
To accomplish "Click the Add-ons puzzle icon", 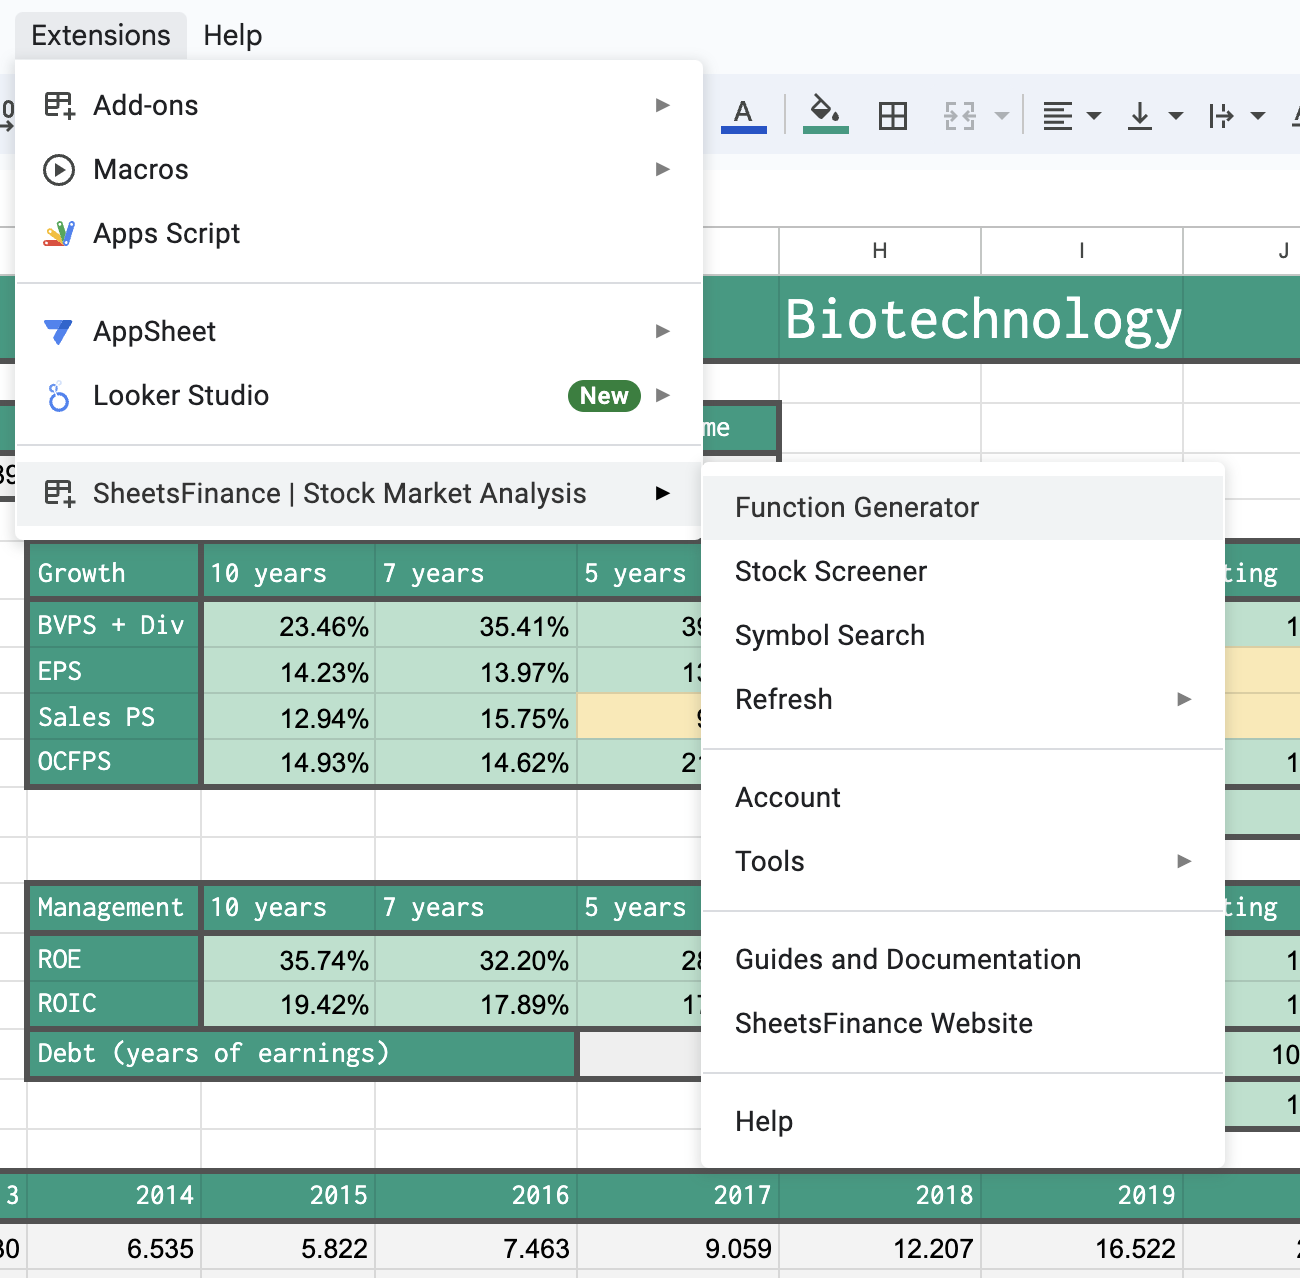I will (x=59, y=105).
